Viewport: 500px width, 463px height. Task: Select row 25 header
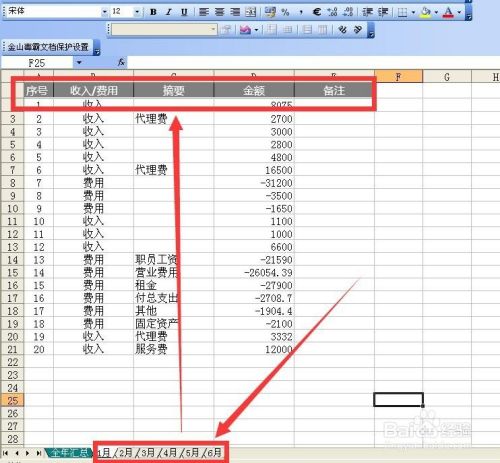coord(12,400)
